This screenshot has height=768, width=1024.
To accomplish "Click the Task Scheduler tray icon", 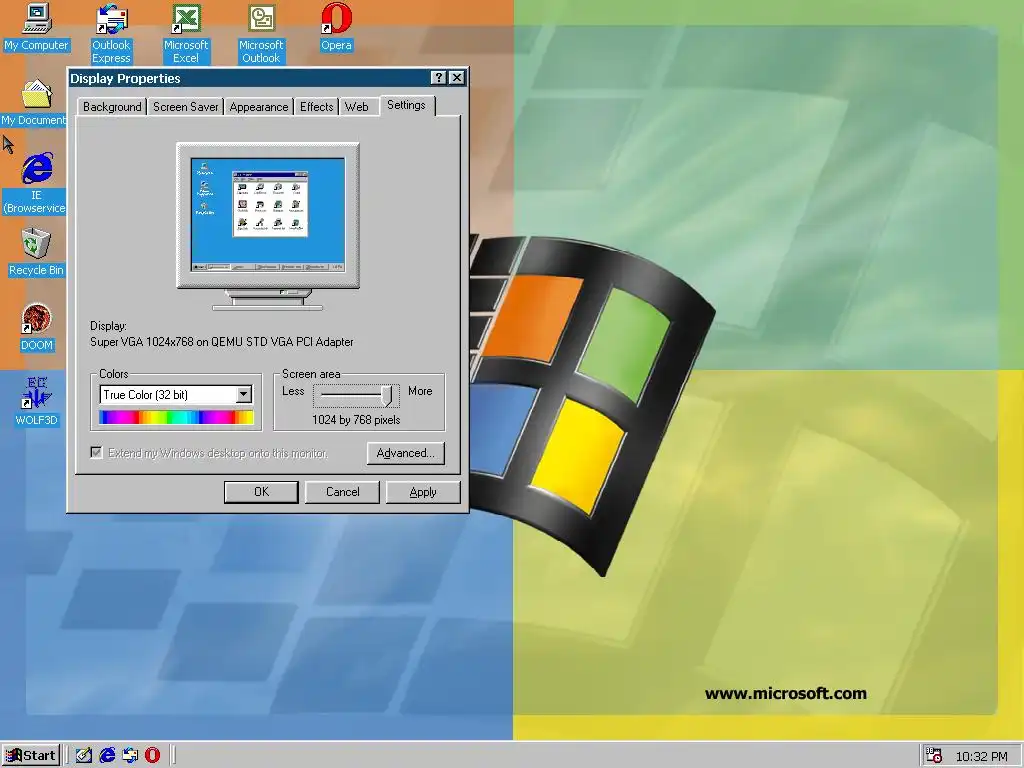I will (x=934, y=756).
